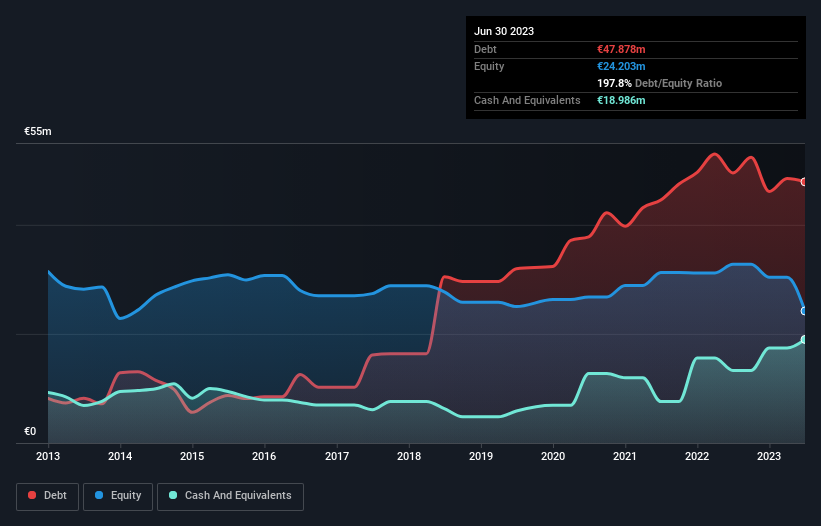The width and height of the screenshot is (821, 526).
Task: Click the blue Equity endpoint marker
Action: pyautogui.click(x=804, y=311)
